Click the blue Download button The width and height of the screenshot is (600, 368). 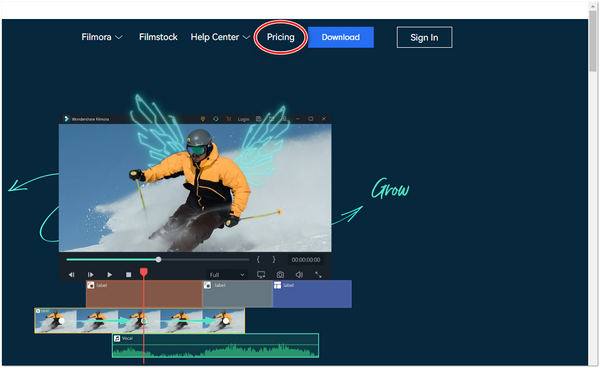(341, 37)
